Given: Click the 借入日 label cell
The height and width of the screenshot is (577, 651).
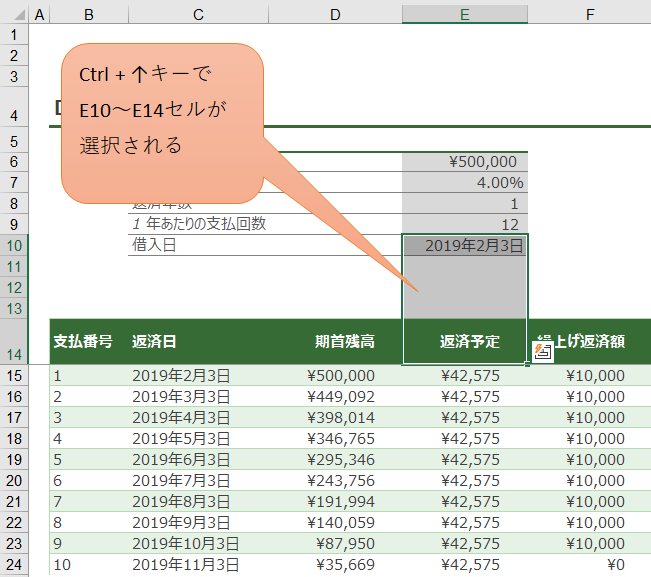Looking at the screenshot, I should pos(198,245).
